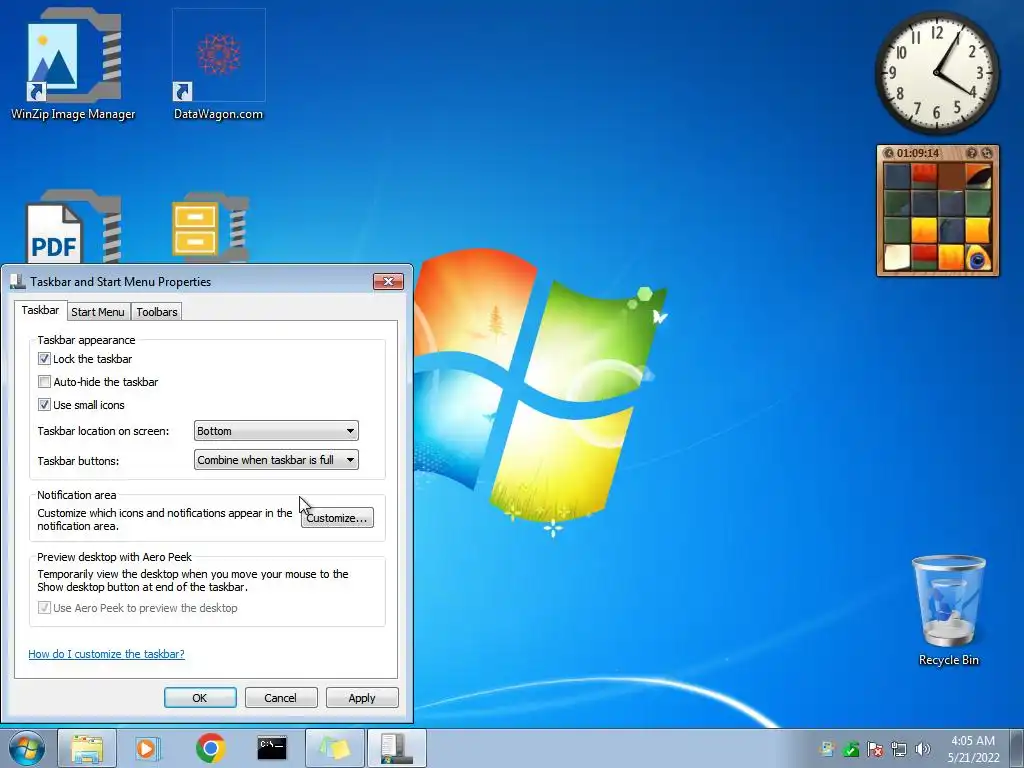Click the white puzzle tile
1024x768 pixels.
tap(897, 257)
